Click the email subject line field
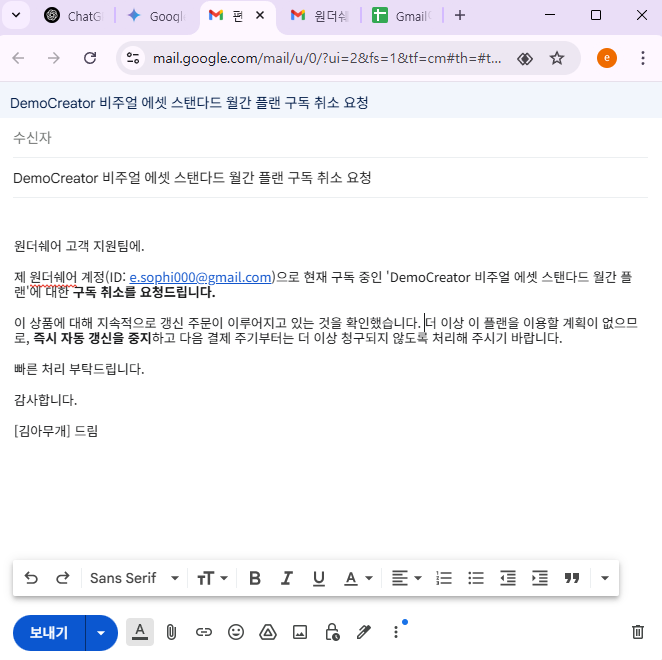The image size is (662, 660). pyautogui.click(x=330, y=178)
